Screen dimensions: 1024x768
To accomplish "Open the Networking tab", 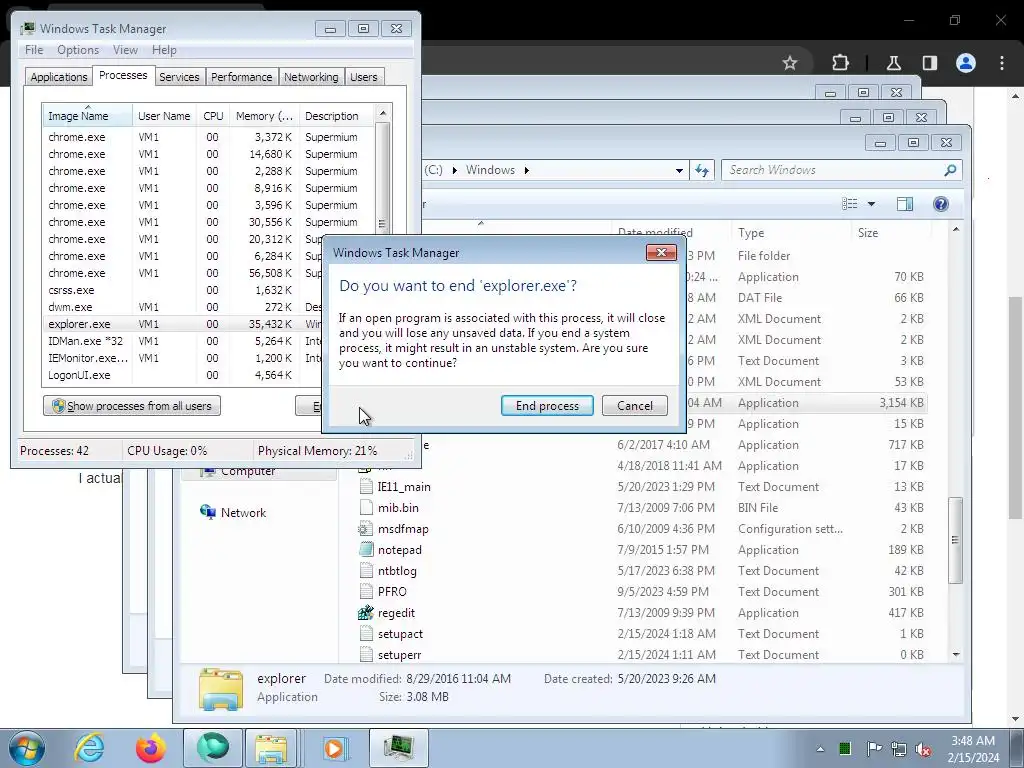I will (311, 77).
